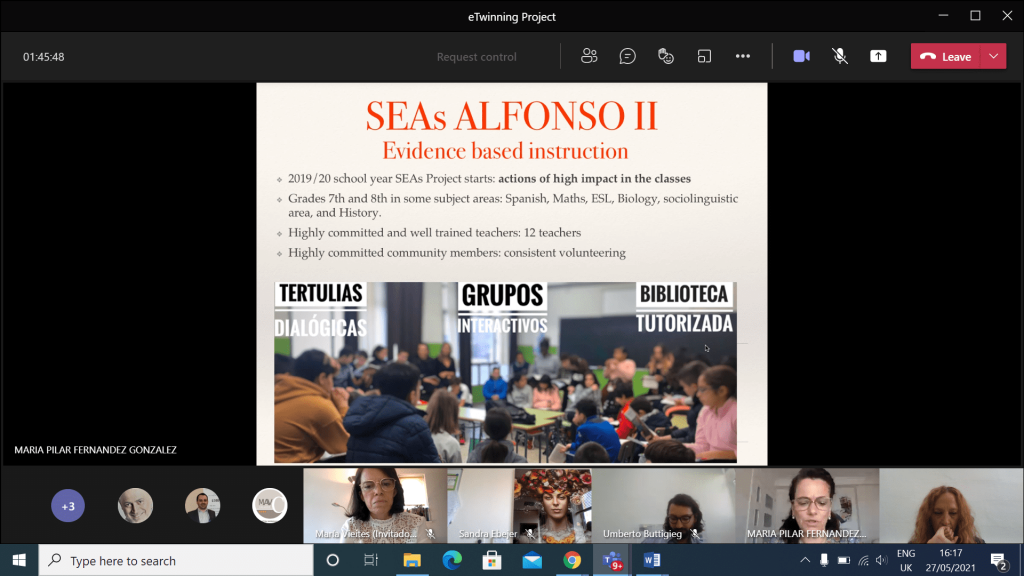Turn off the camera

point(801,57)
